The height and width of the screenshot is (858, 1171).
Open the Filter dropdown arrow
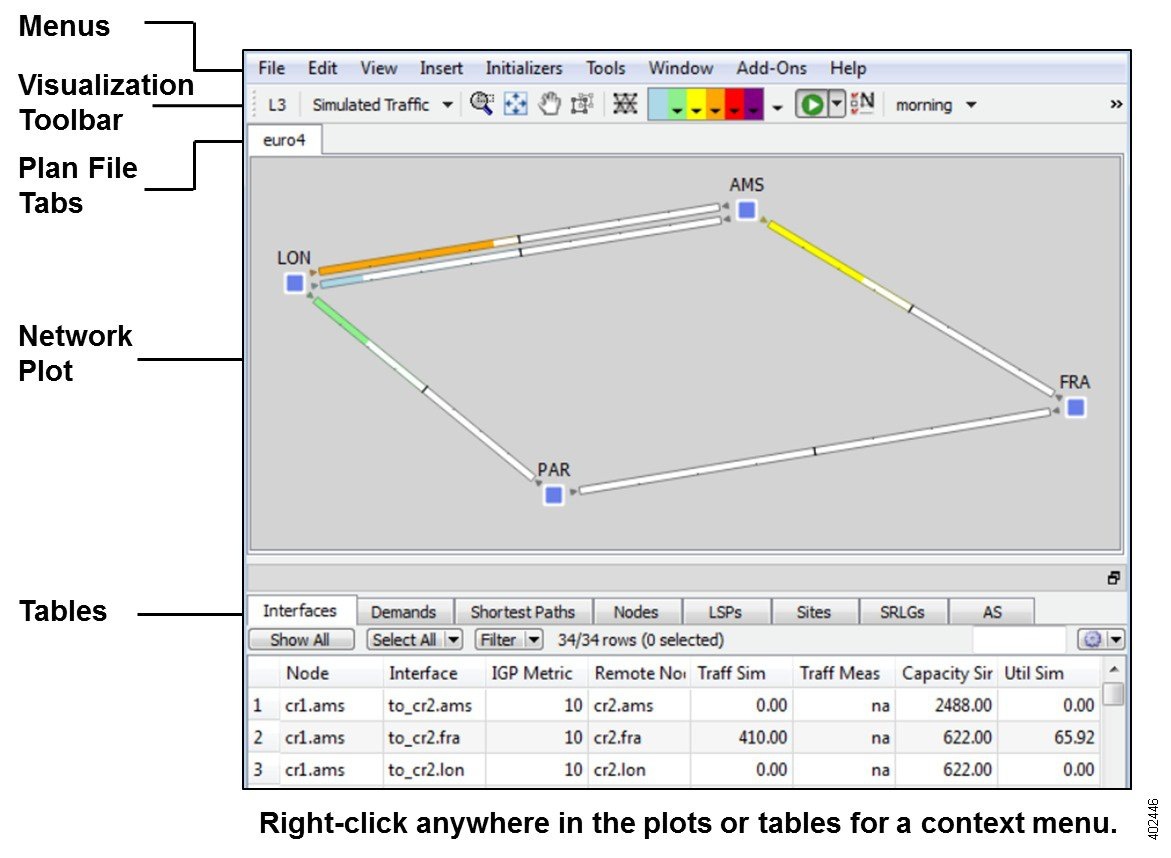[x=533, y=640]
